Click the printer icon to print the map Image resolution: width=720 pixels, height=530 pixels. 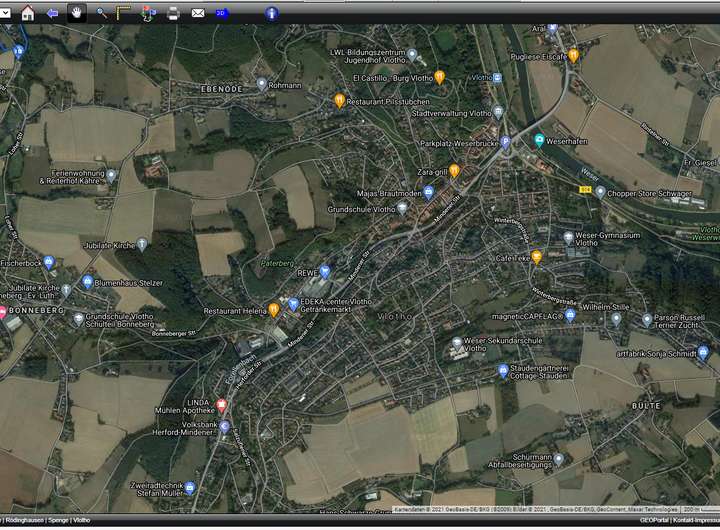[x=173, y=13]
